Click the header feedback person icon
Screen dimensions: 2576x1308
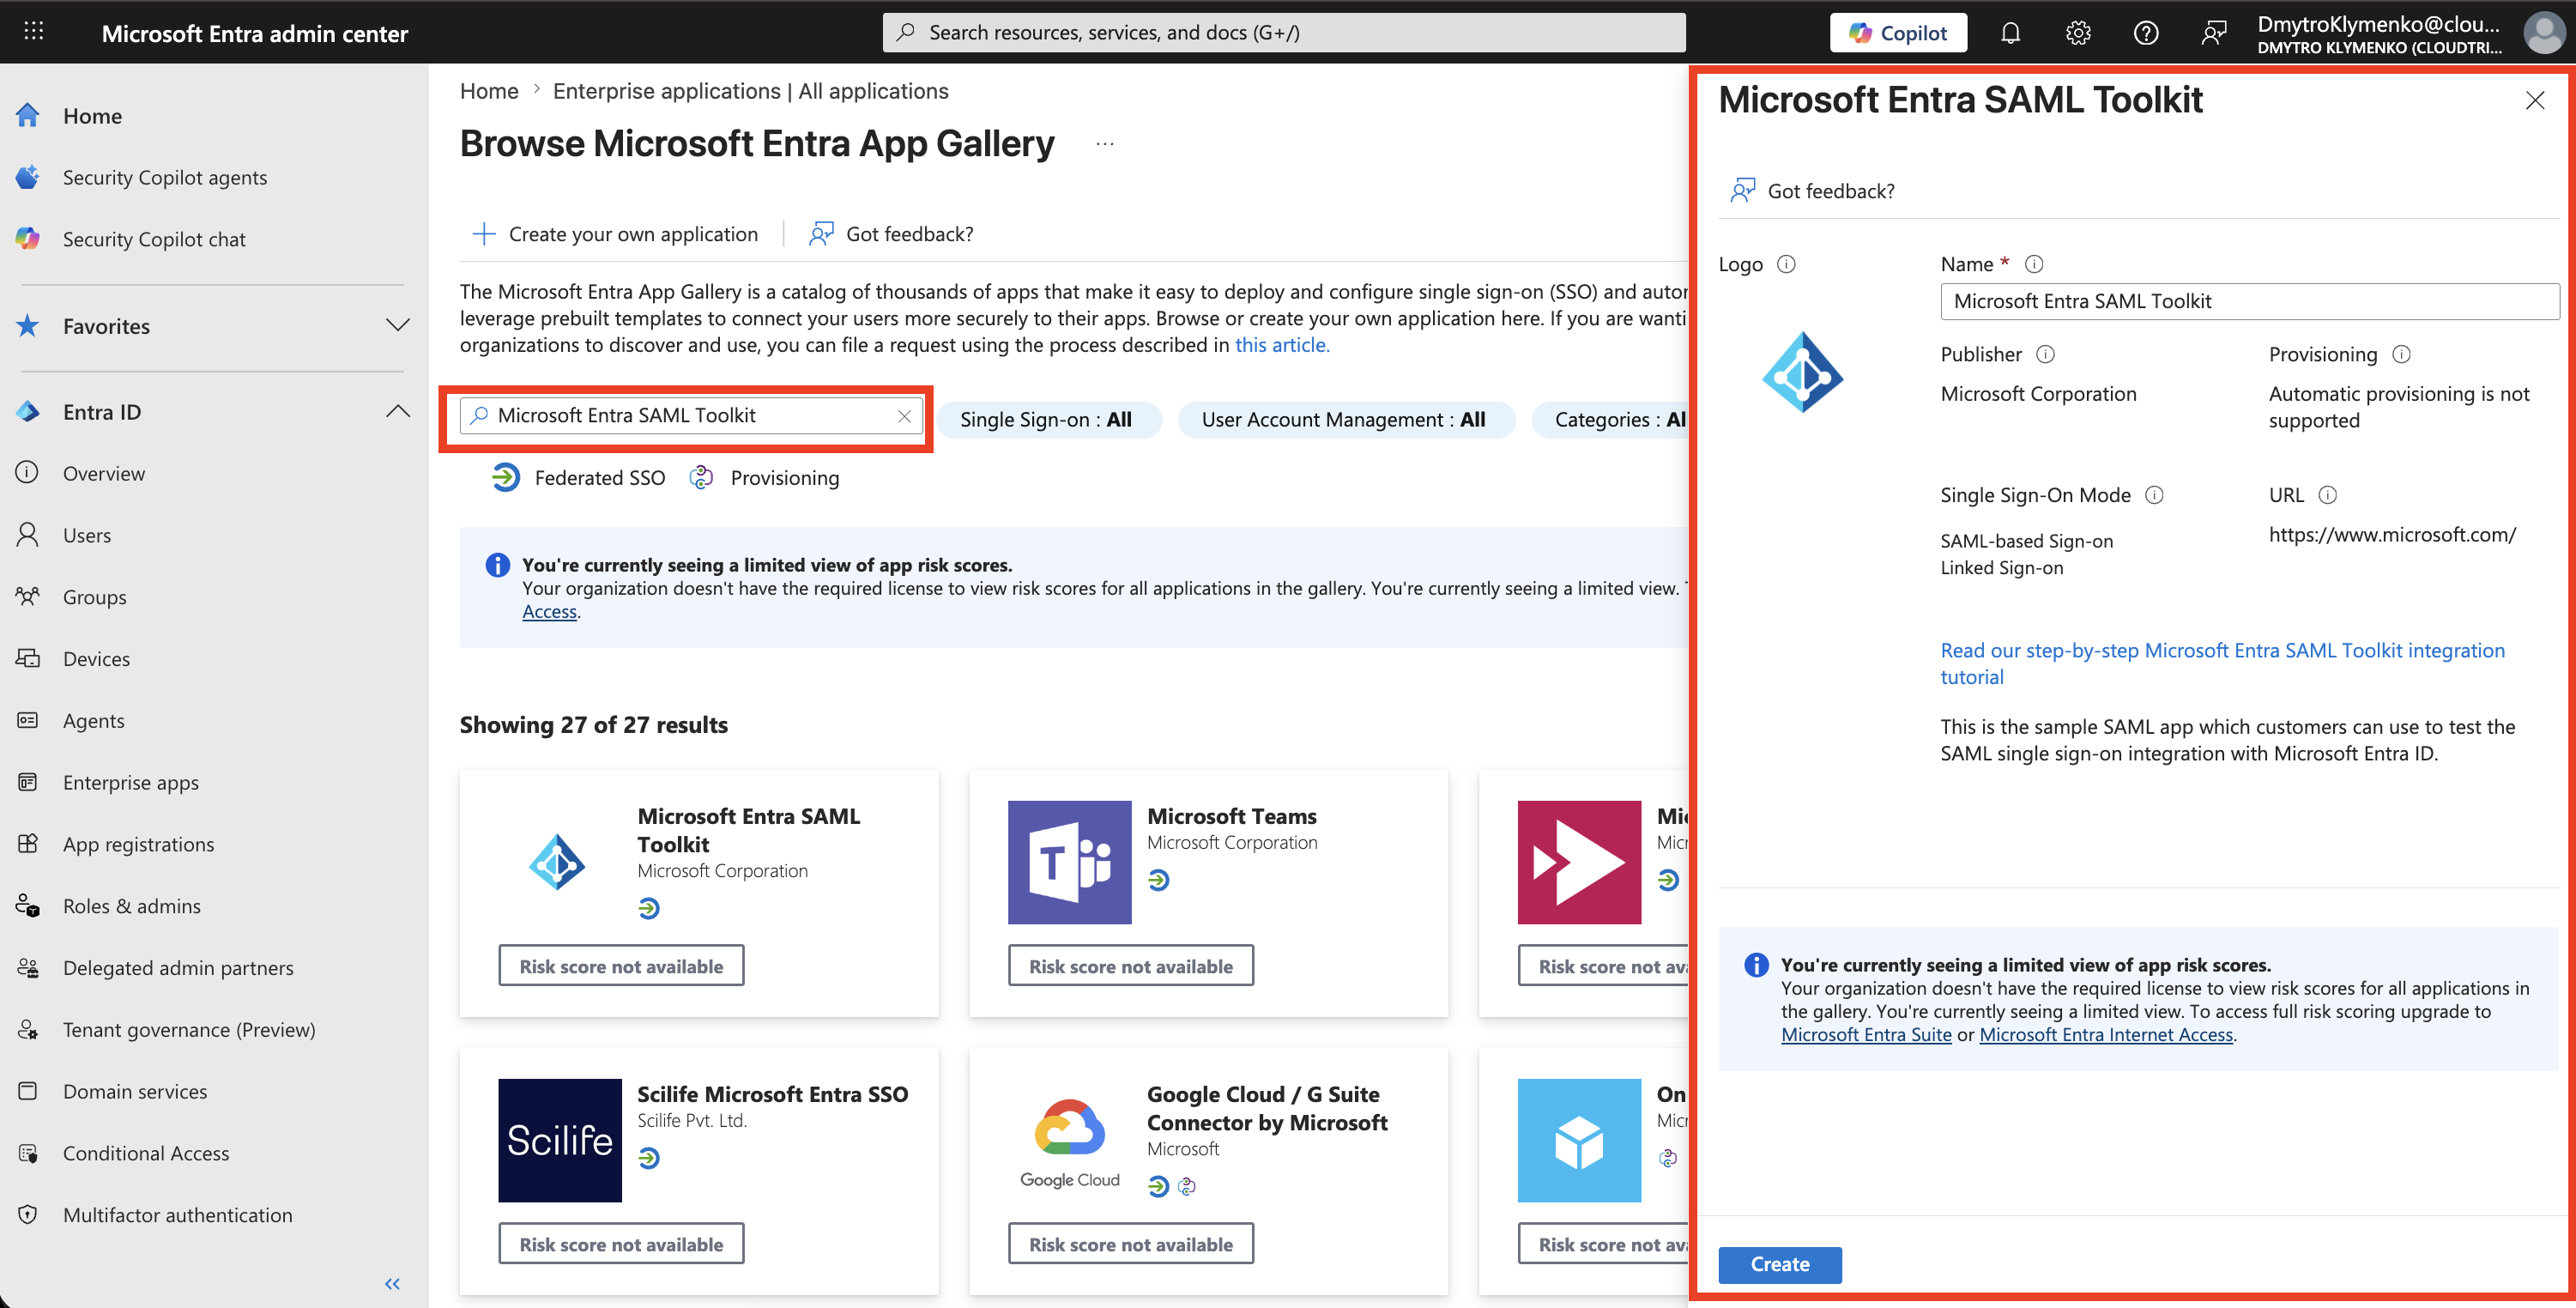[2213, 33]
